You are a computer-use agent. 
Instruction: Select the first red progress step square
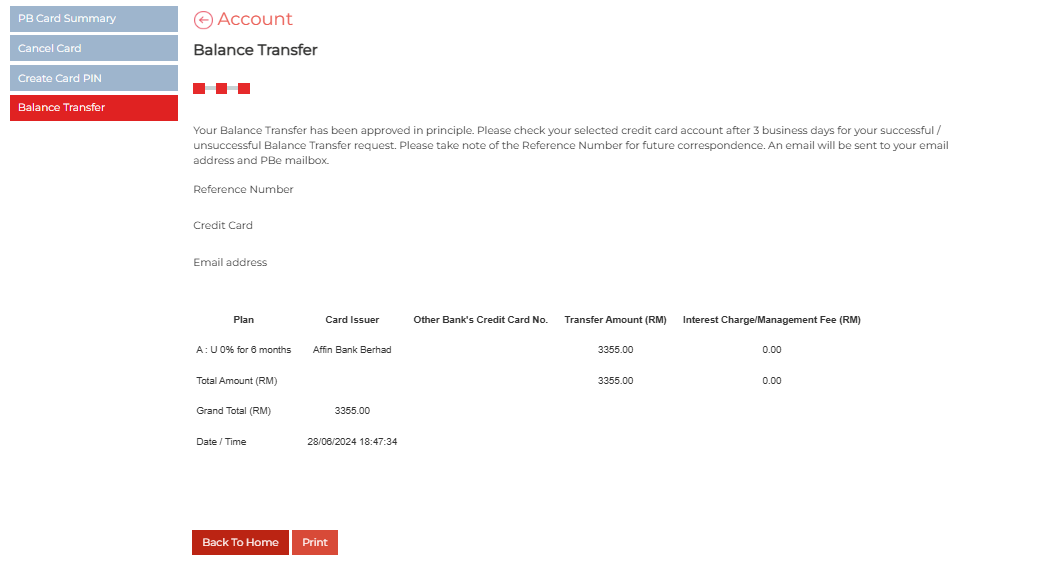199,89
